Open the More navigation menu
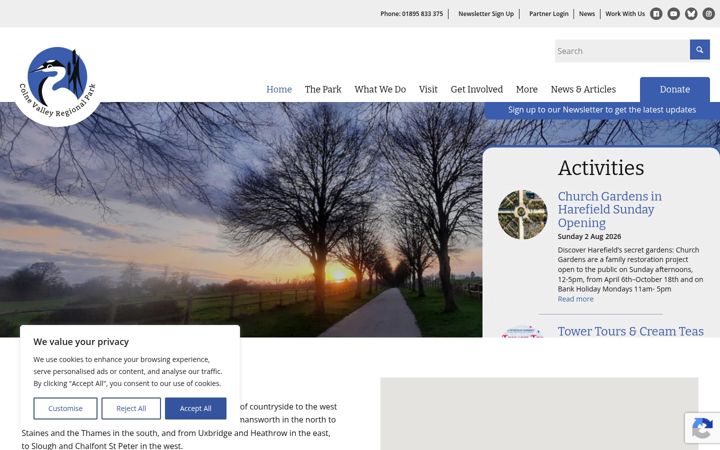Image resolution: width=720 pixels, height=450 pixels. 527,90
